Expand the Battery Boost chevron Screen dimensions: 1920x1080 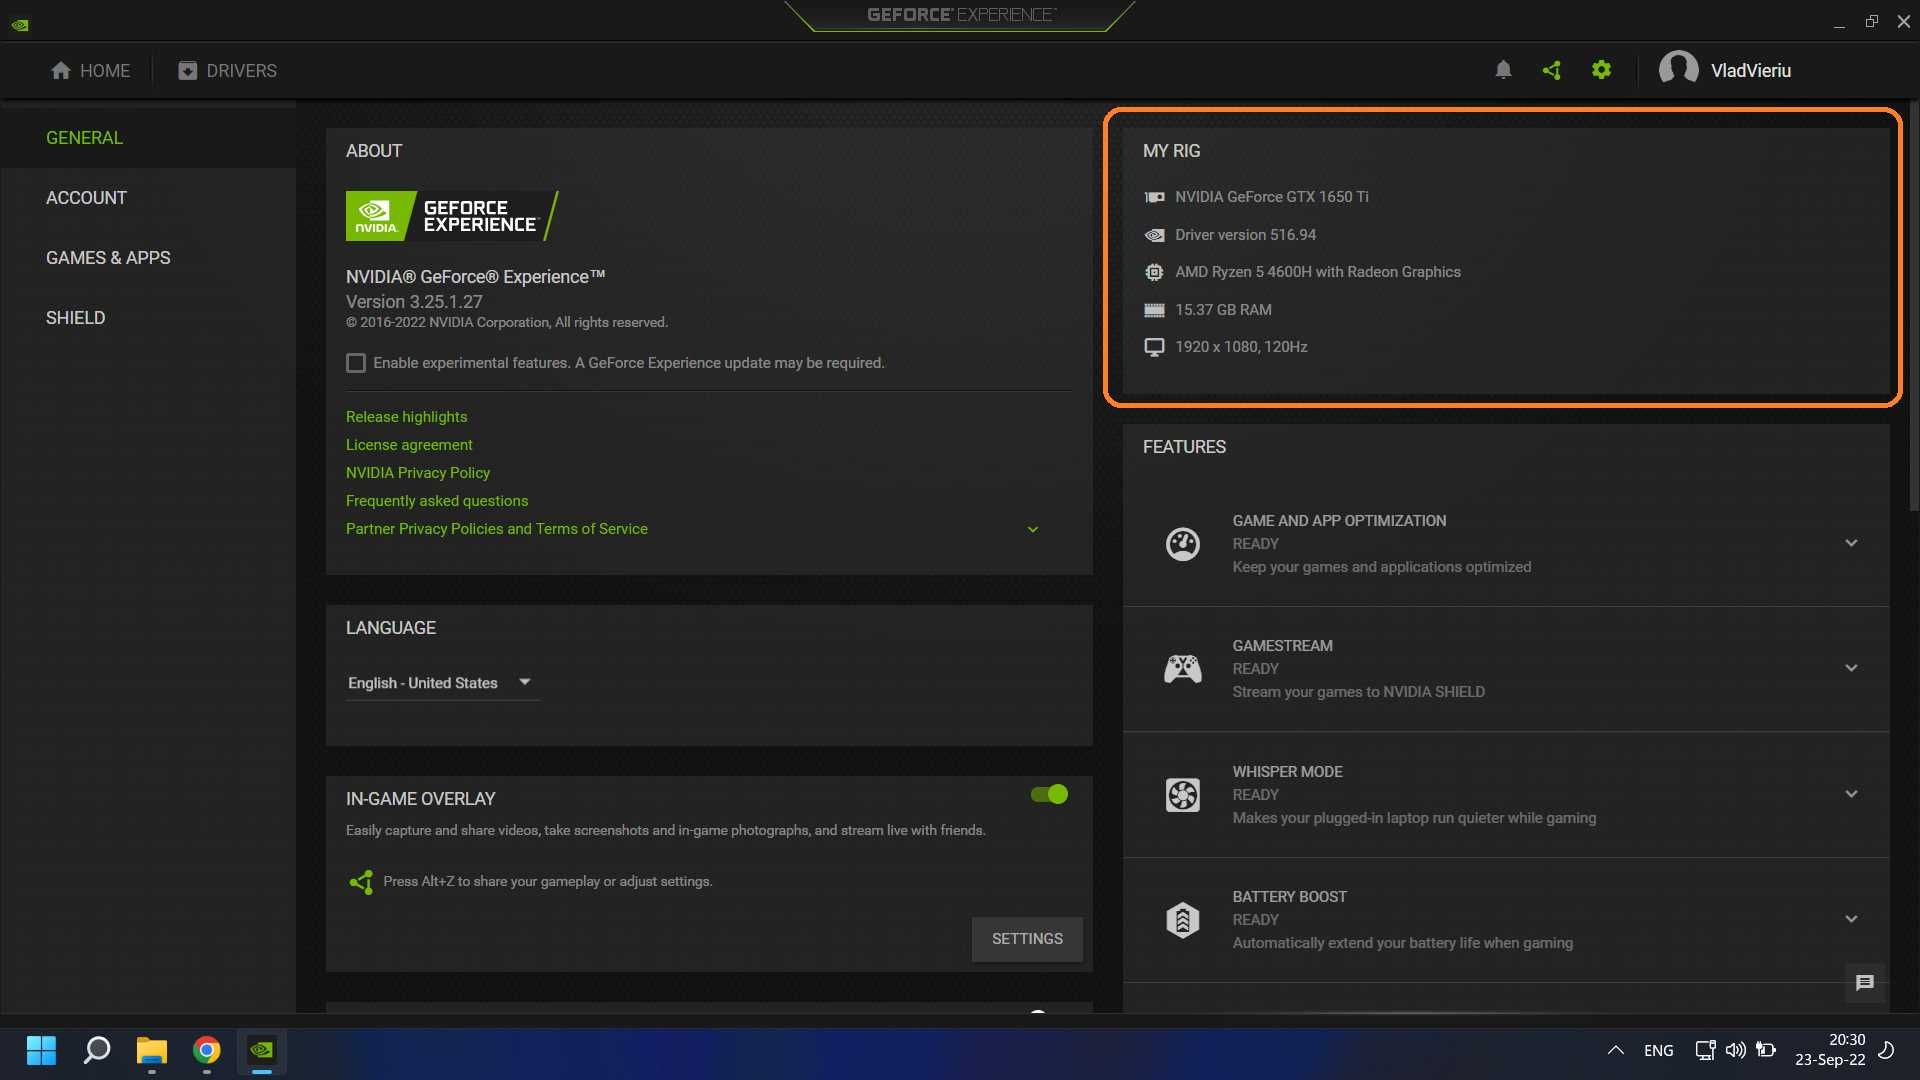tap(1852, 920)
